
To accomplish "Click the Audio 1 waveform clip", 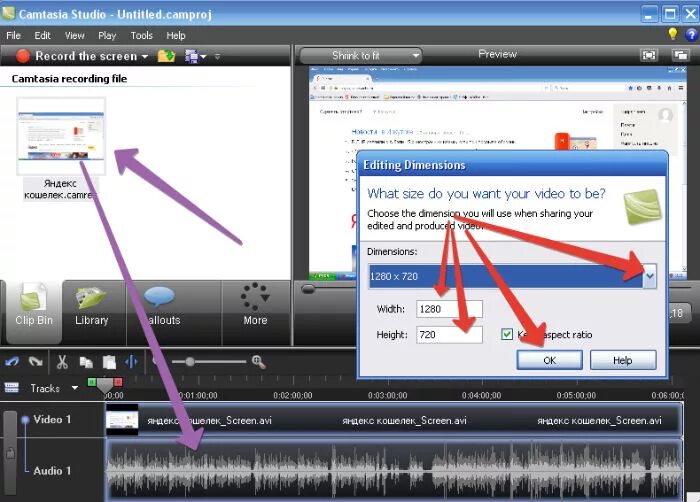I will [395, 469].
